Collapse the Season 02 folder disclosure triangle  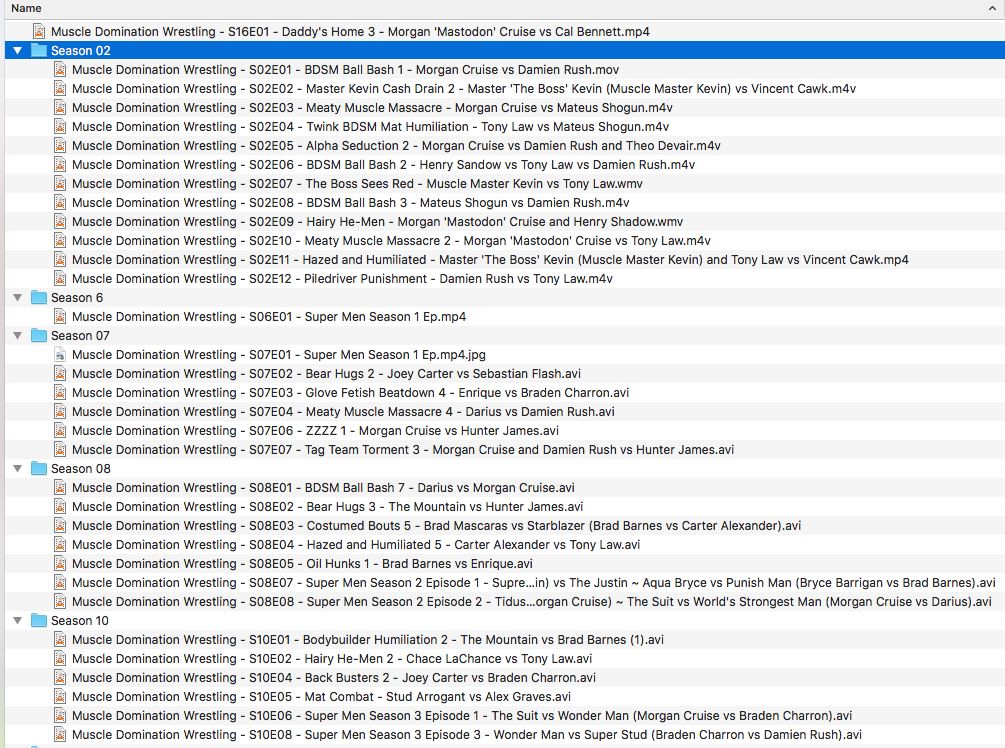coord(17,51)
